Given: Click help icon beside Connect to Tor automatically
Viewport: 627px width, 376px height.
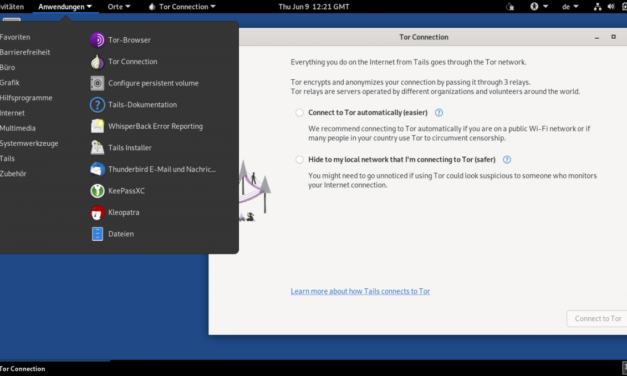Looking at the screenshot, I should point(439,113).
